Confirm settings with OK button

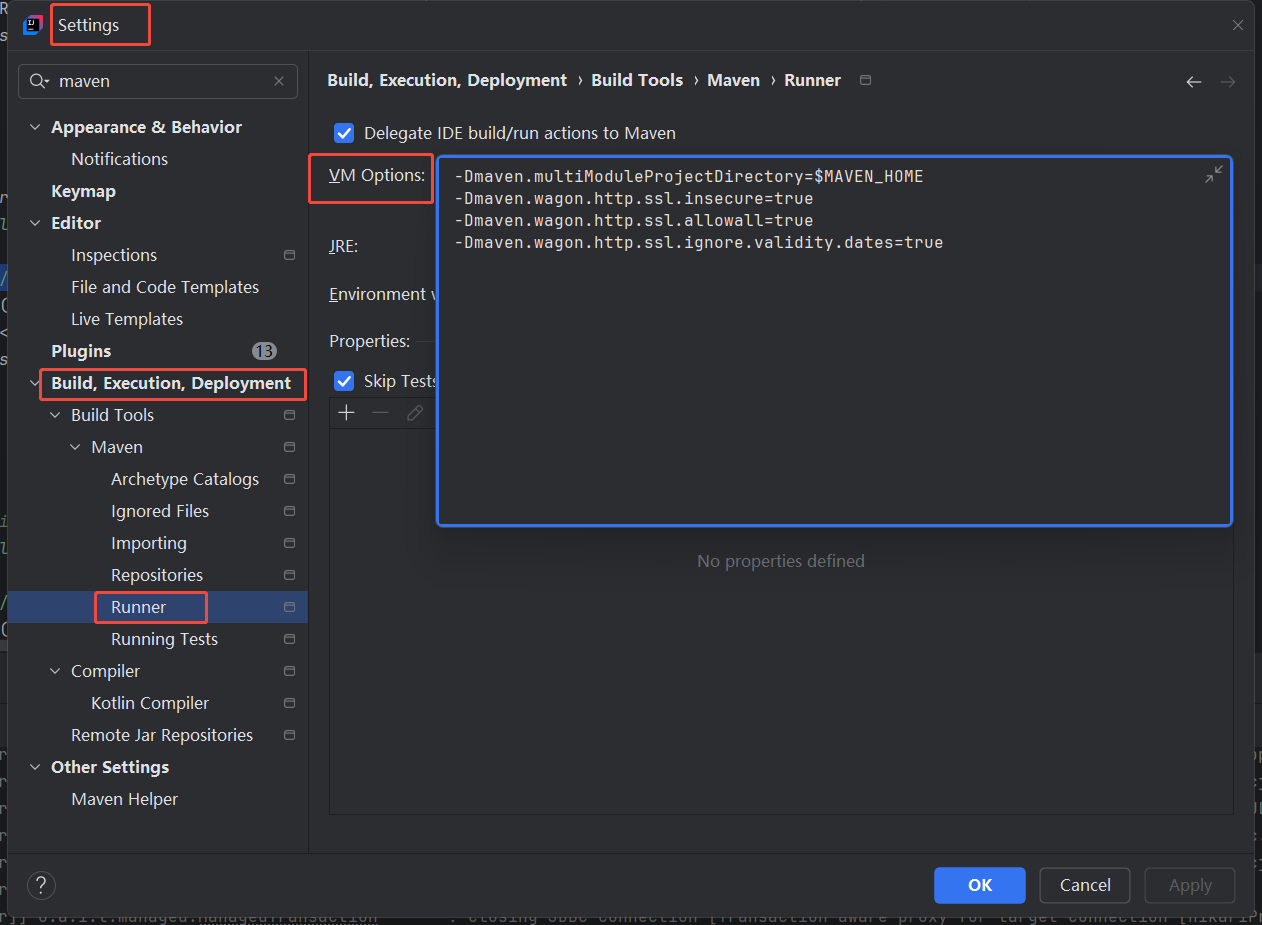click(x=980, y=885)
